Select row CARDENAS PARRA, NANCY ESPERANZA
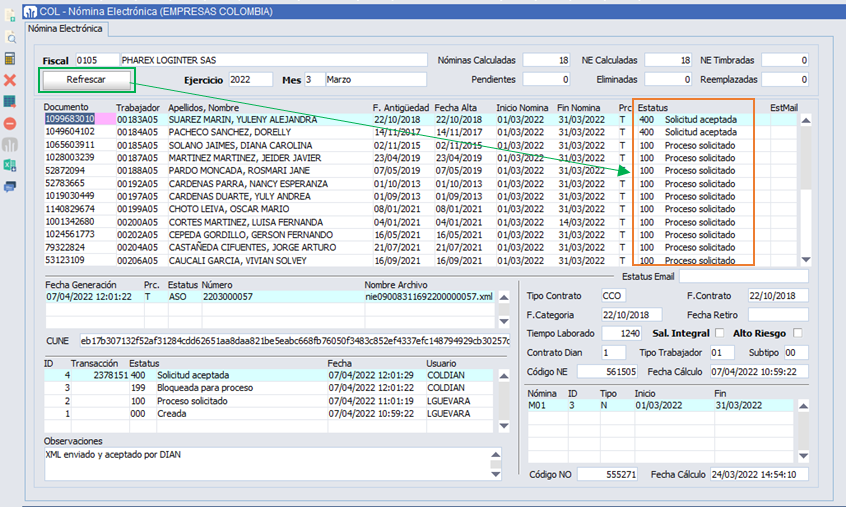Screen dimensions: 846x507 click(x=421, y=183)
